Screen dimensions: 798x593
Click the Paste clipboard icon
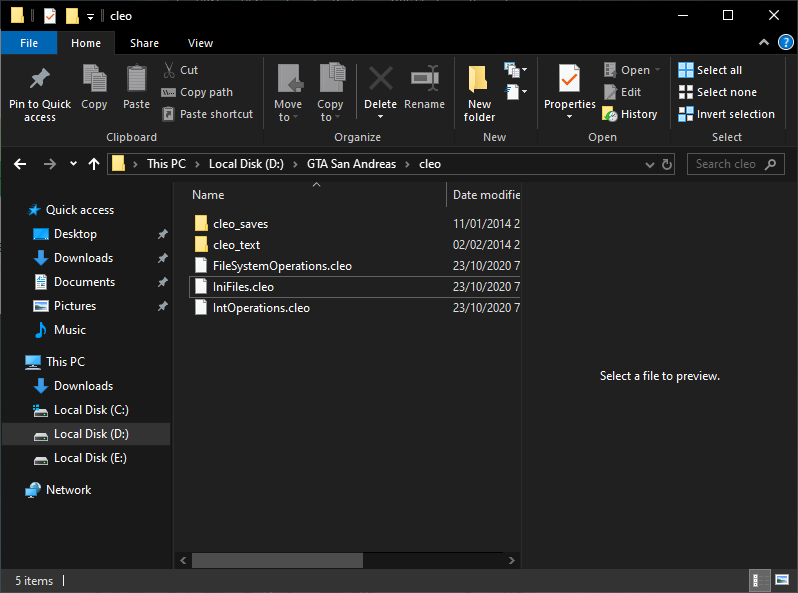coord(136,78)
